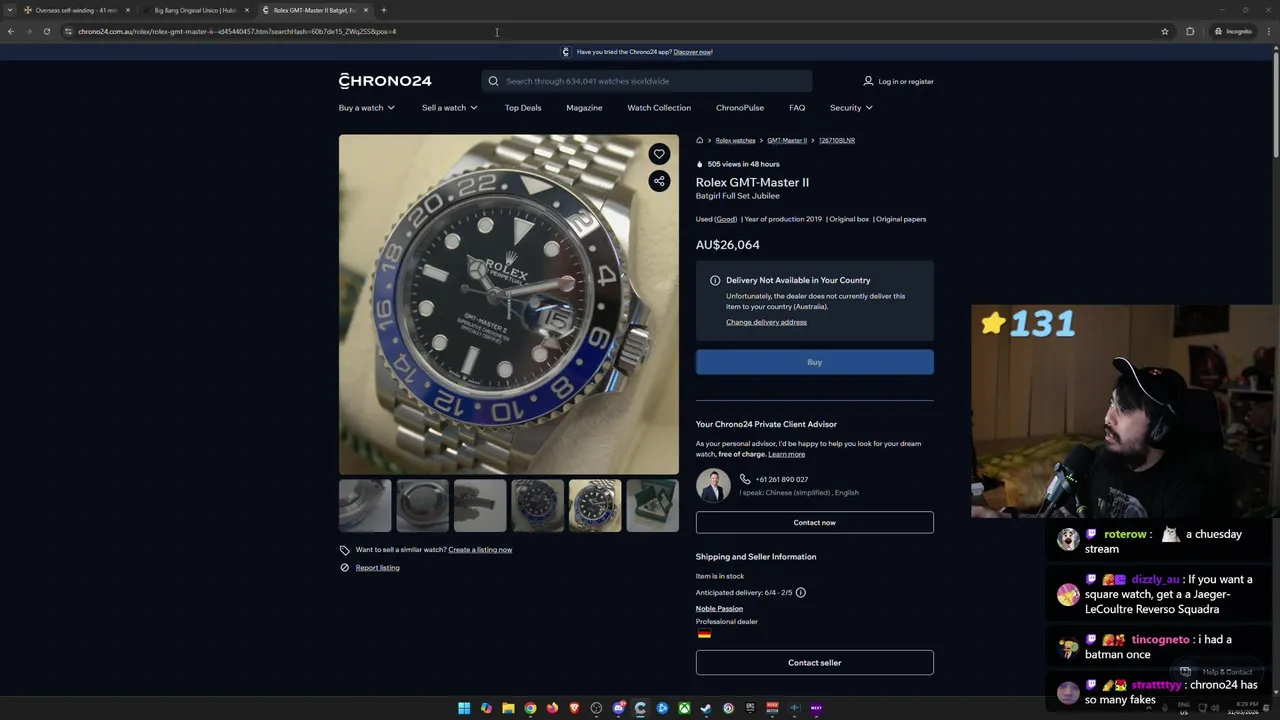Click the blue Buy button
1280x720 pixels.
tap(815, 362)
